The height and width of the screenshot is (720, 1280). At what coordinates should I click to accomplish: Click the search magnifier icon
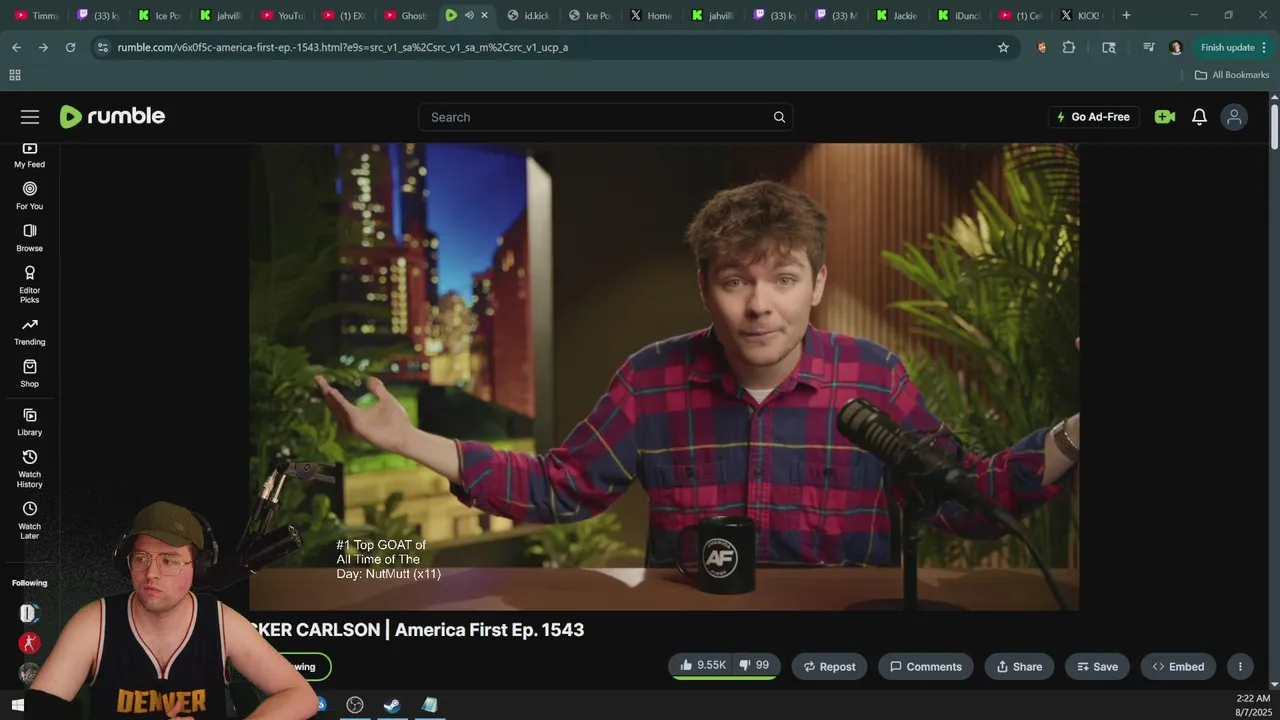tap(779, 117)
